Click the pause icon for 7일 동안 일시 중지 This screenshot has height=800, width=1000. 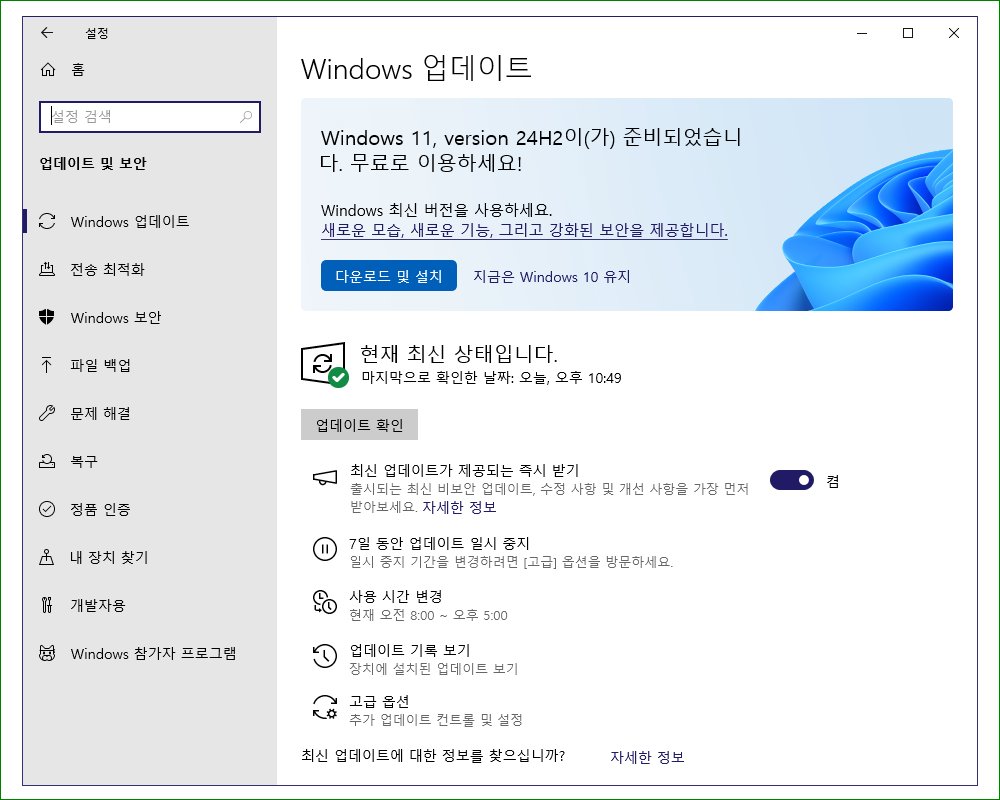click(x=325, y=549)
